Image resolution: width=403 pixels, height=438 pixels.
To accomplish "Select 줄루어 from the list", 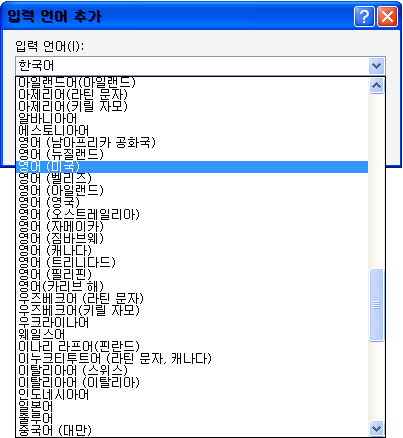I will 192,418.
